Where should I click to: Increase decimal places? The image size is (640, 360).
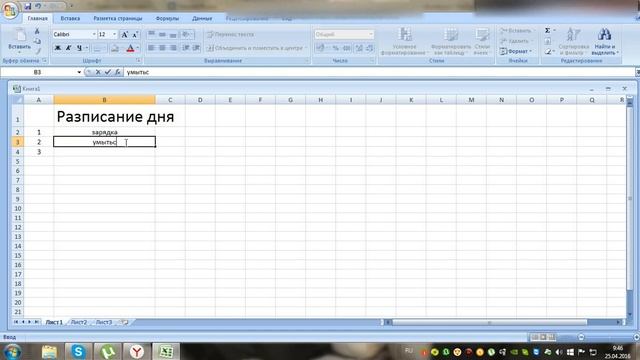pos(359,48)
